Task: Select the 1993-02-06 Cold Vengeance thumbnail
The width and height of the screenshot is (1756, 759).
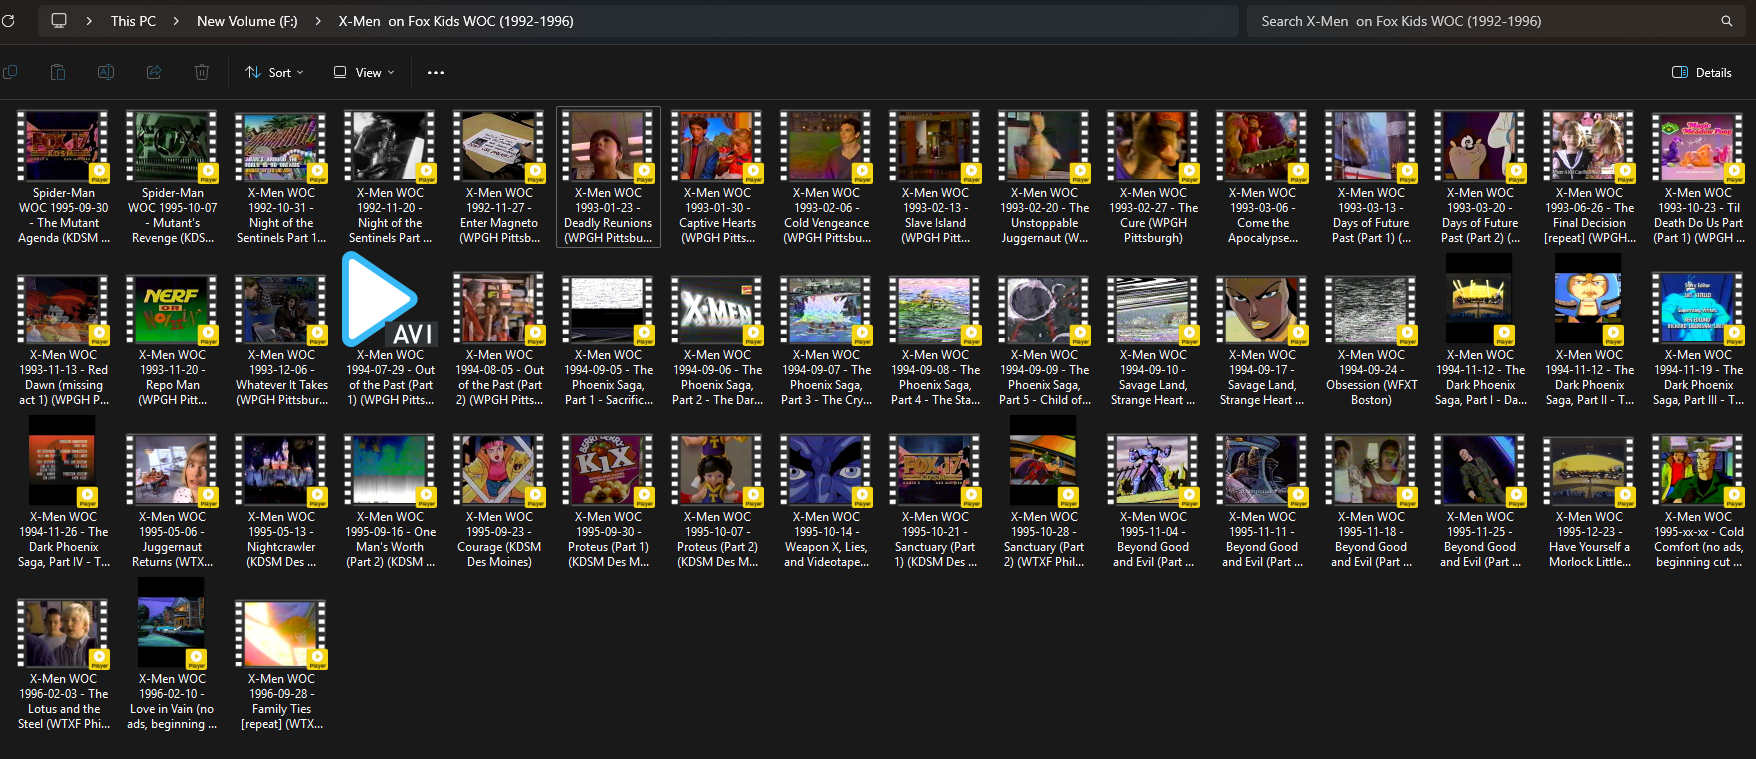Action: [826, 146]
